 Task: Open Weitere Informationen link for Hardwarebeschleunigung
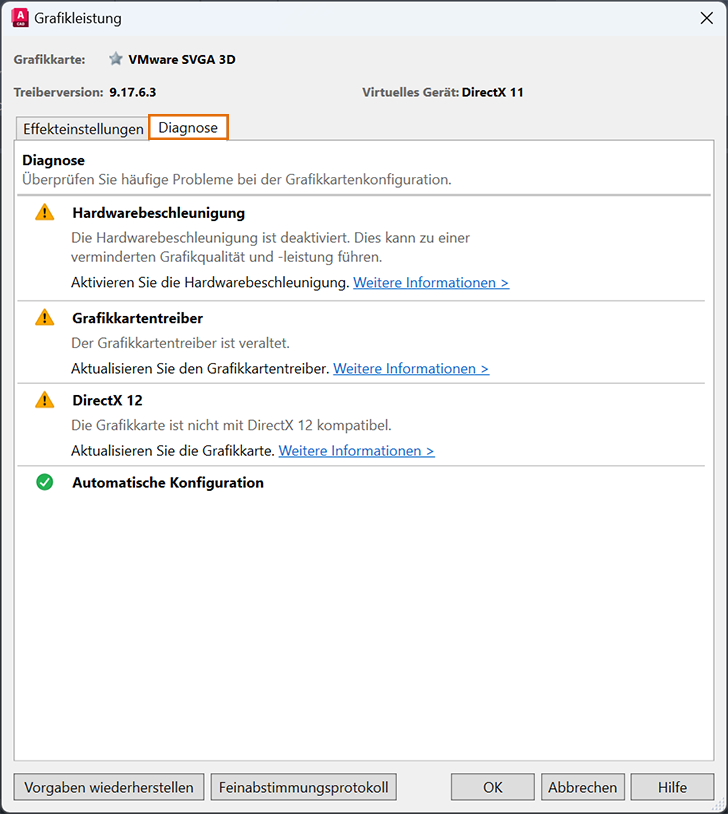pos(431,282)
